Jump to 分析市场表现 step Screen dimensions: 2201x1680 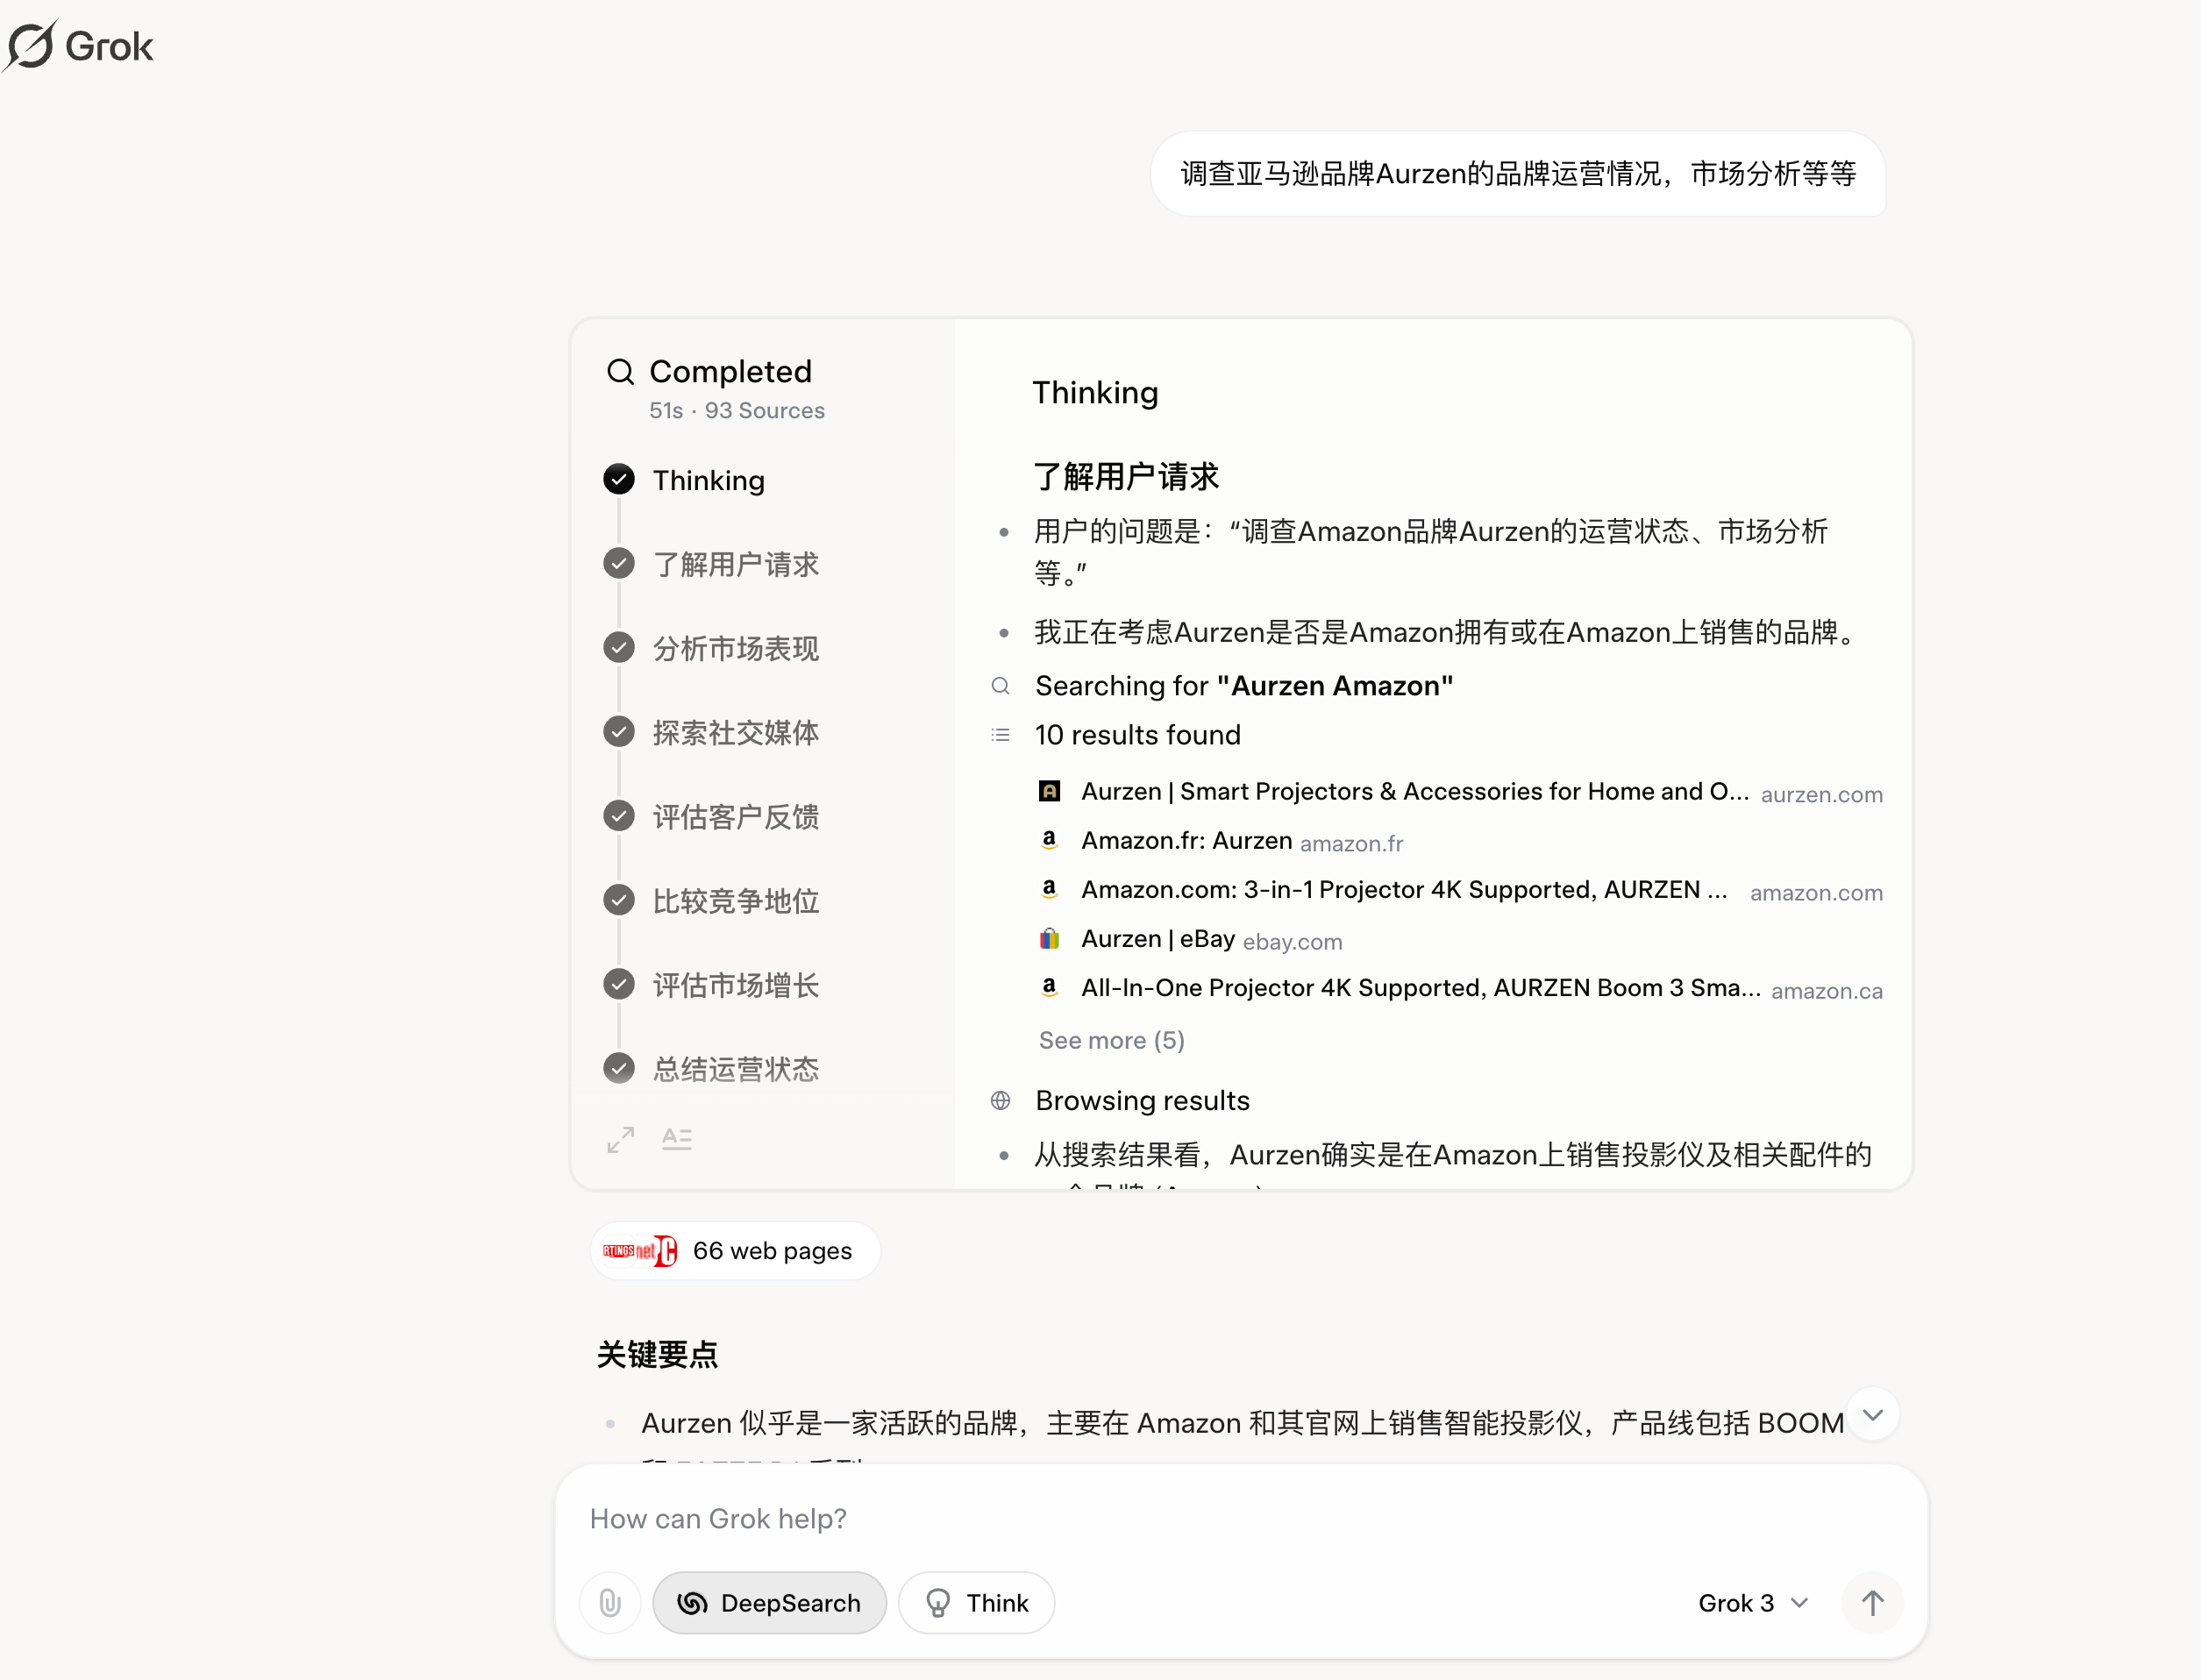[736, 648]
